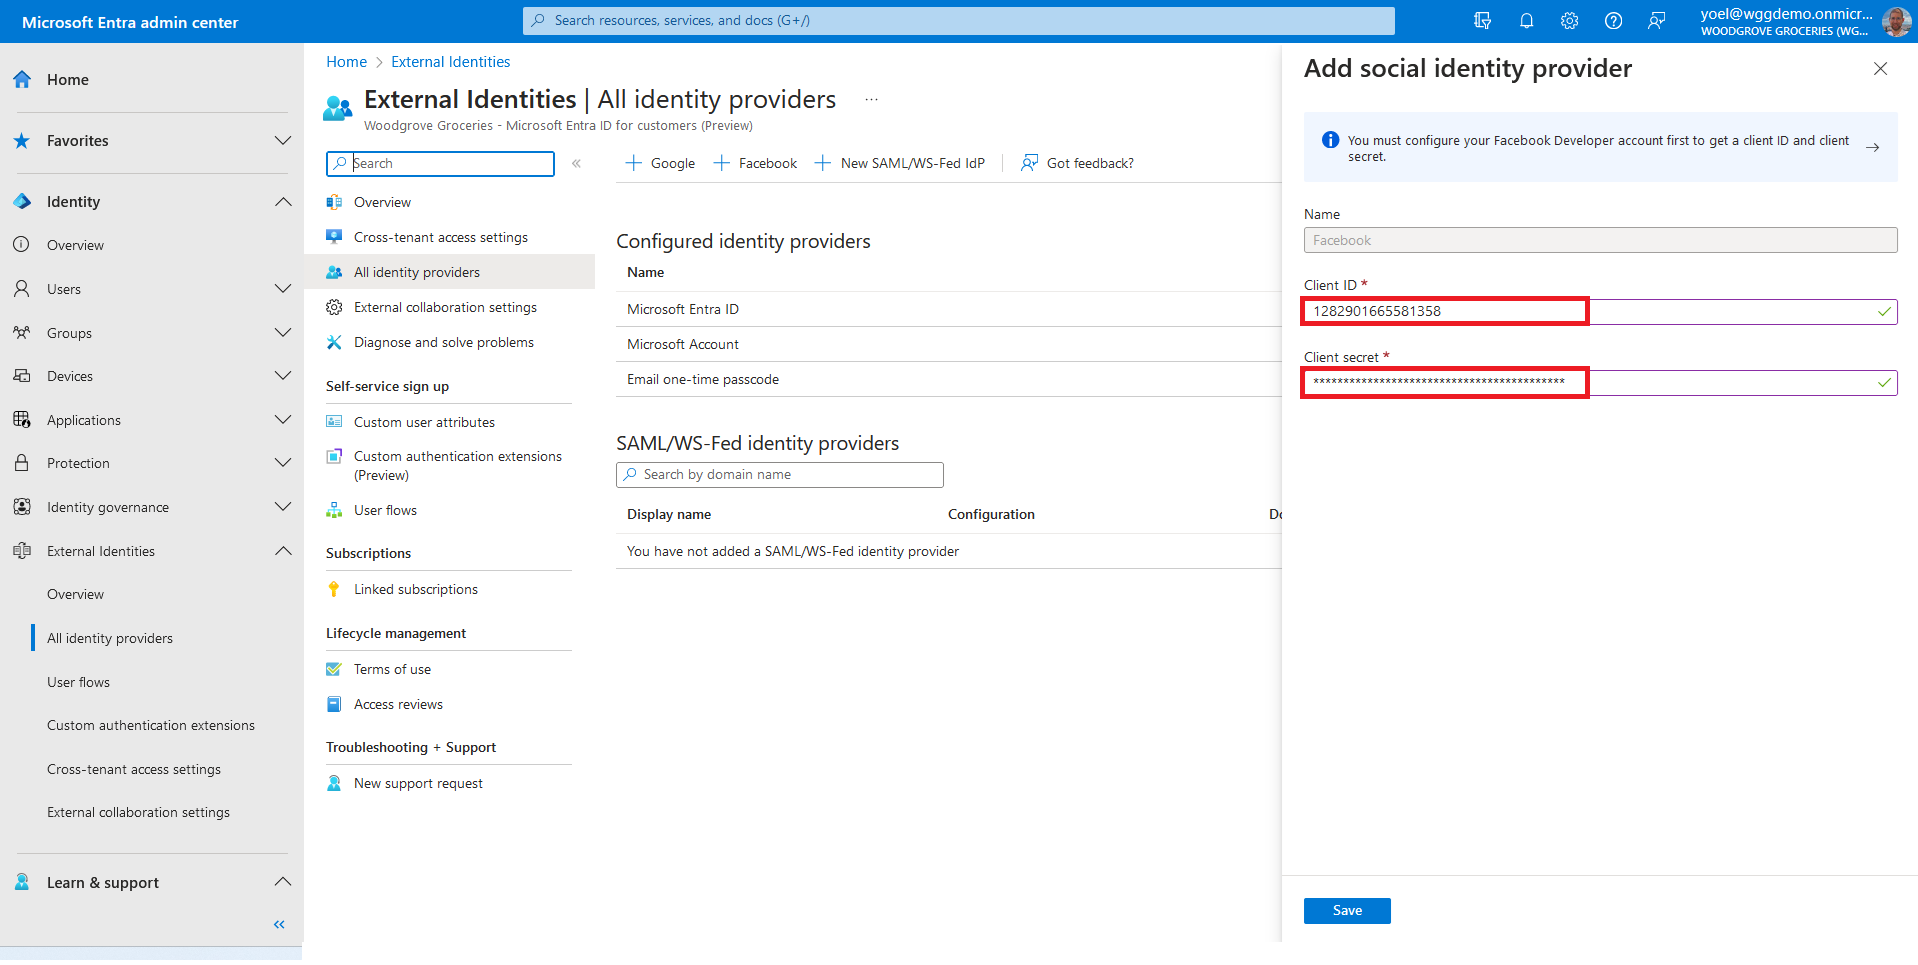The image size is (1918, 965).
Task: Click into the Client ID field
Action: (x=1600, y=311)
